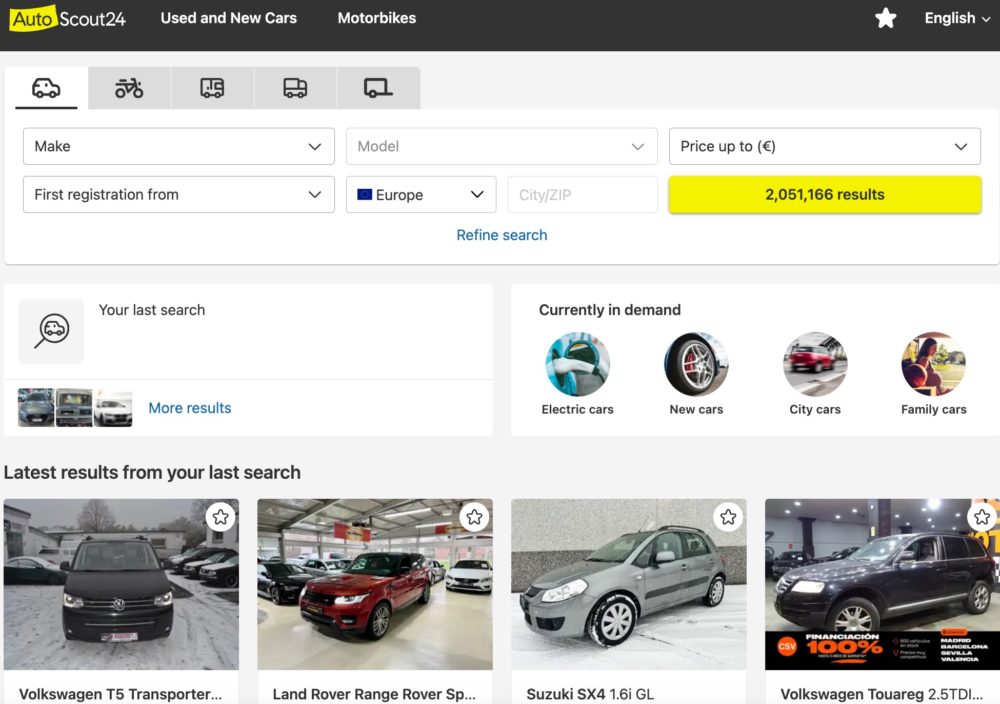Favorite the Volkswagen T5 Transporter listing

point(221,517)
